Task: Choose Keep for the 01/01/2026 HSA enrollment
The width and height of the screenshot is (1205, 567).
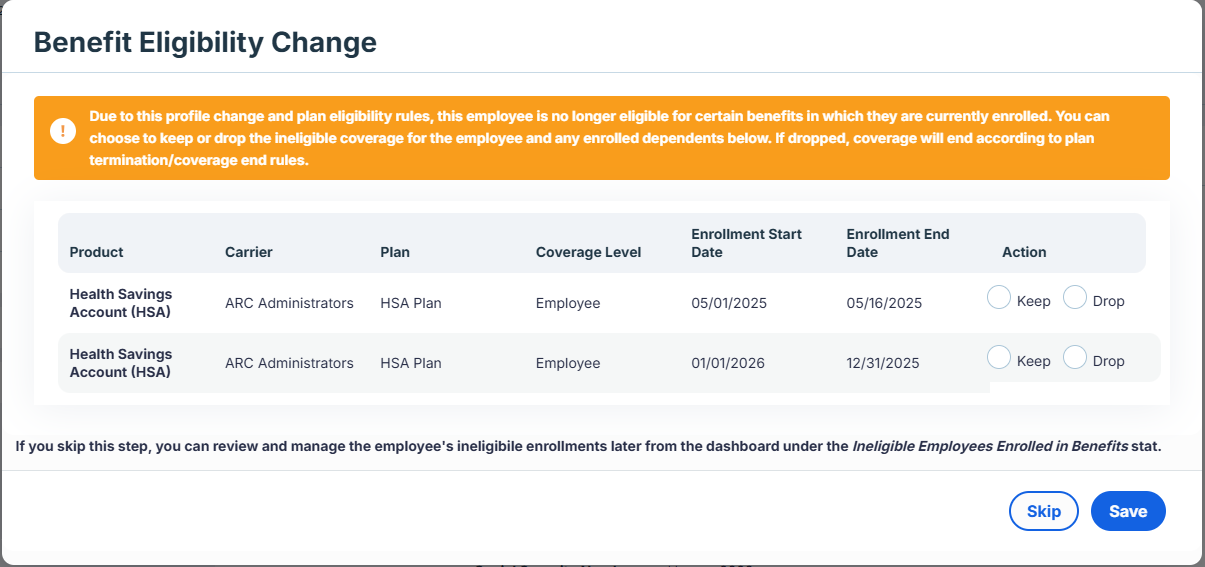Action: click(998, 358)
